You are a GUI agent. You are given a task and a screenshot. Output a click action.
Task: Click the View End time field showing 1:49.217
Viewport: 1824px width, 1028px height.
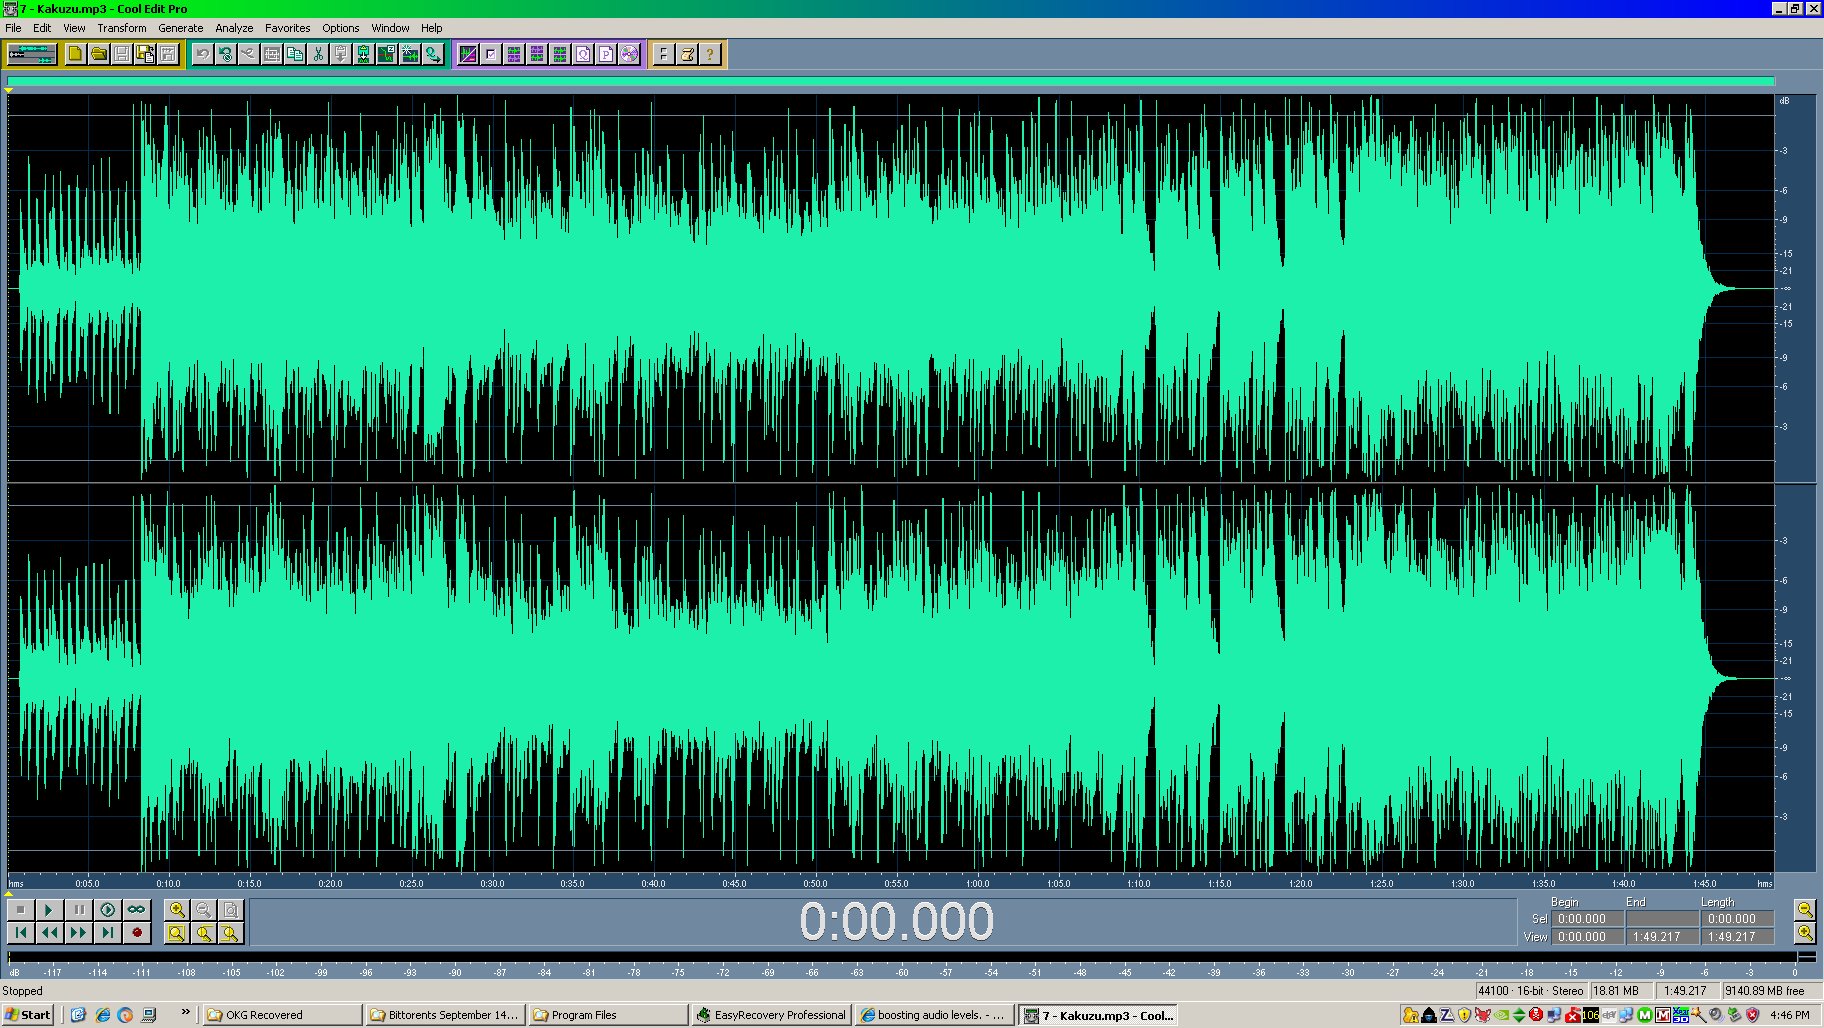(1663, 936)
